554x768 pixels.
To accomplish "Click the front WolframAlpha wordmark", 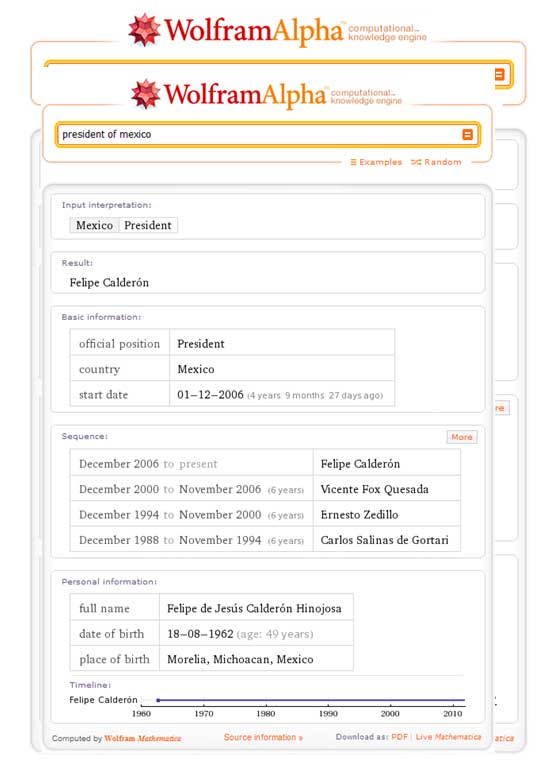I will click(x=244, y=95).
